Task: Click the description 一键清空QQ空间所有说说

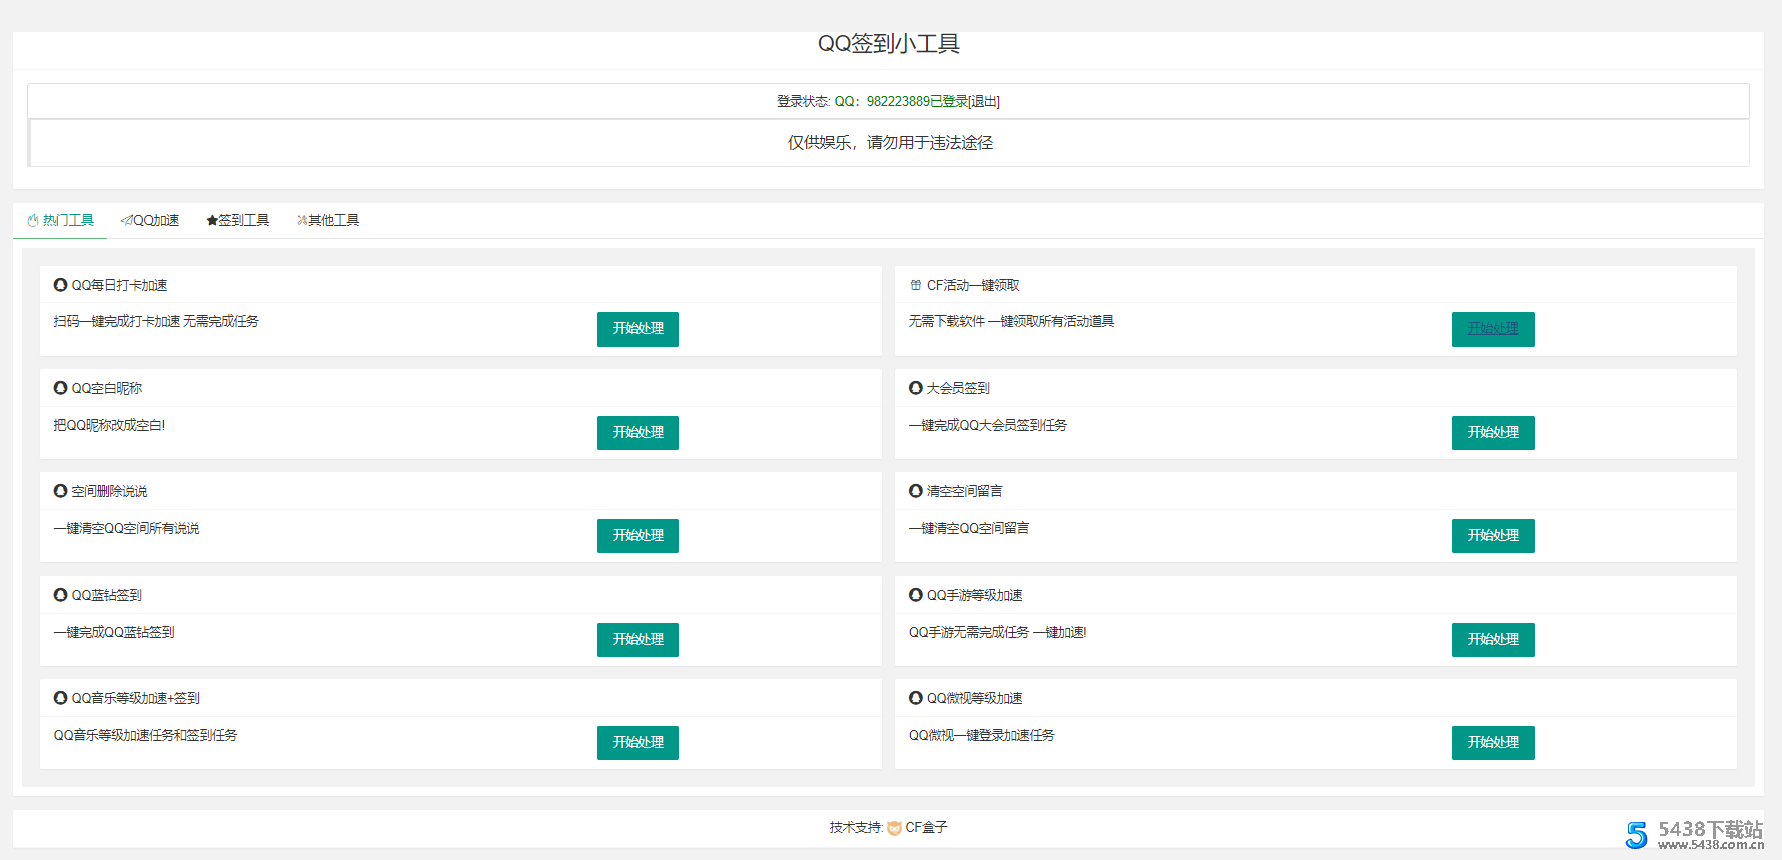Action: pos(126,528)
